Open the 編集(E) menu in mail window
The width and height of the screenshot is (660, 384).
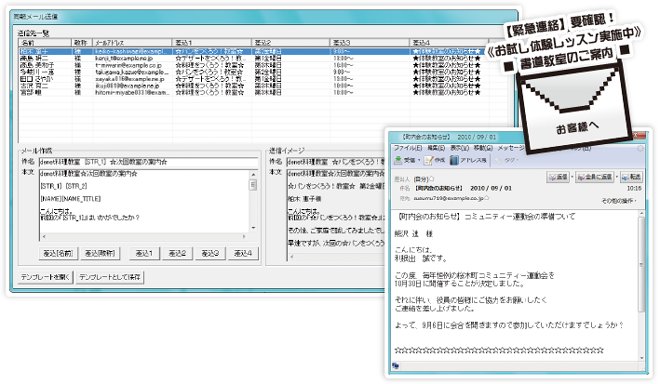(436, 148)
